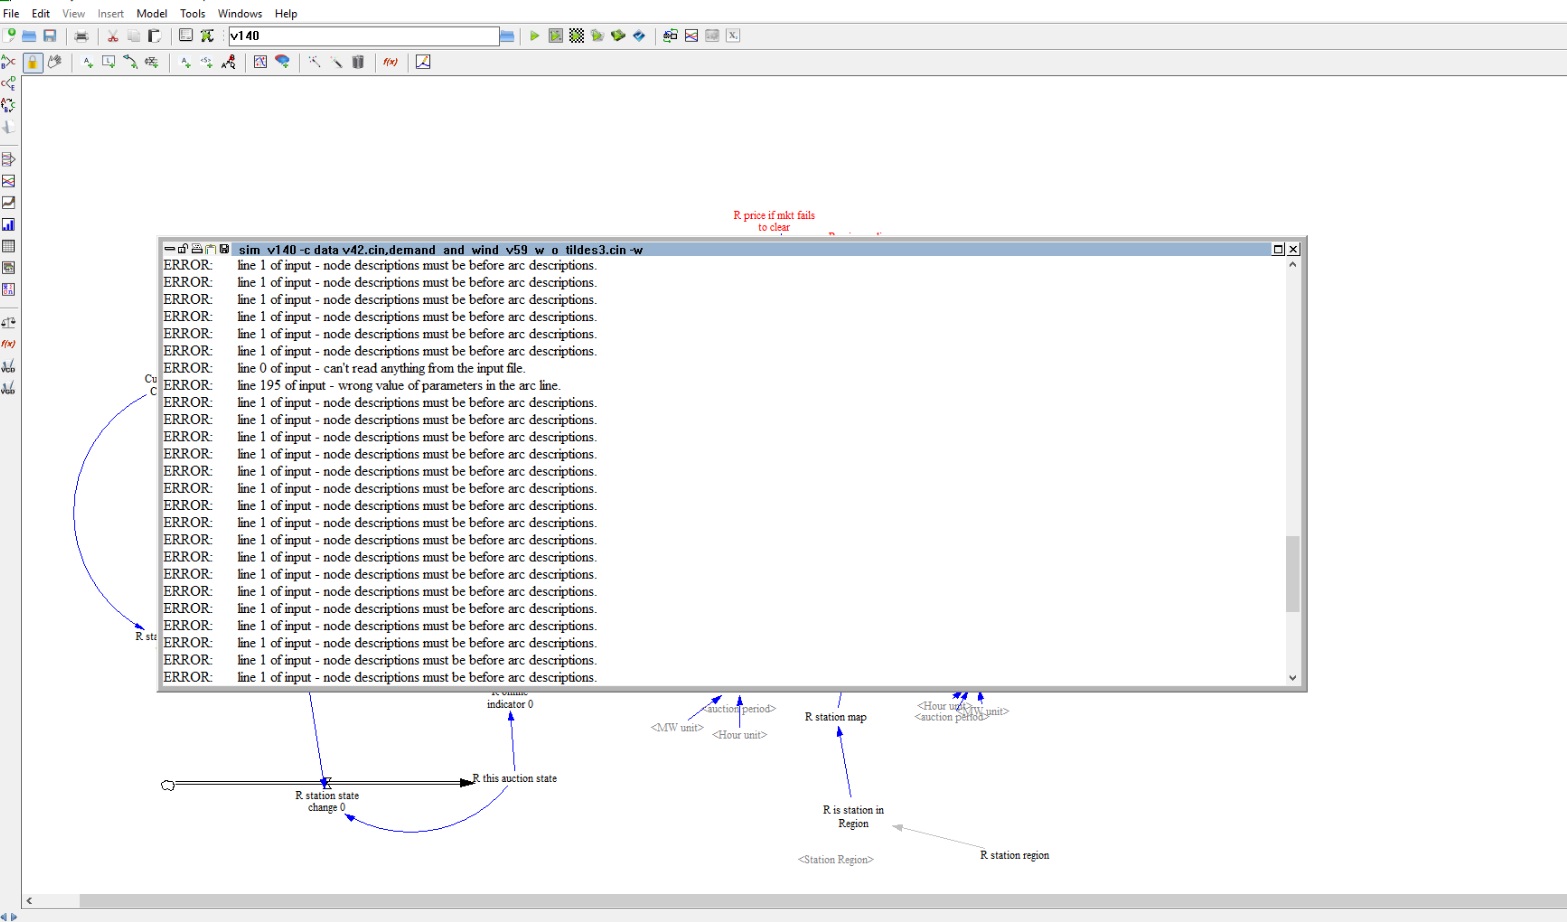This screenshot has height=922, width=1567.
Task: Select 'R this auction state' variable
Action: click(x=515, y=778)
